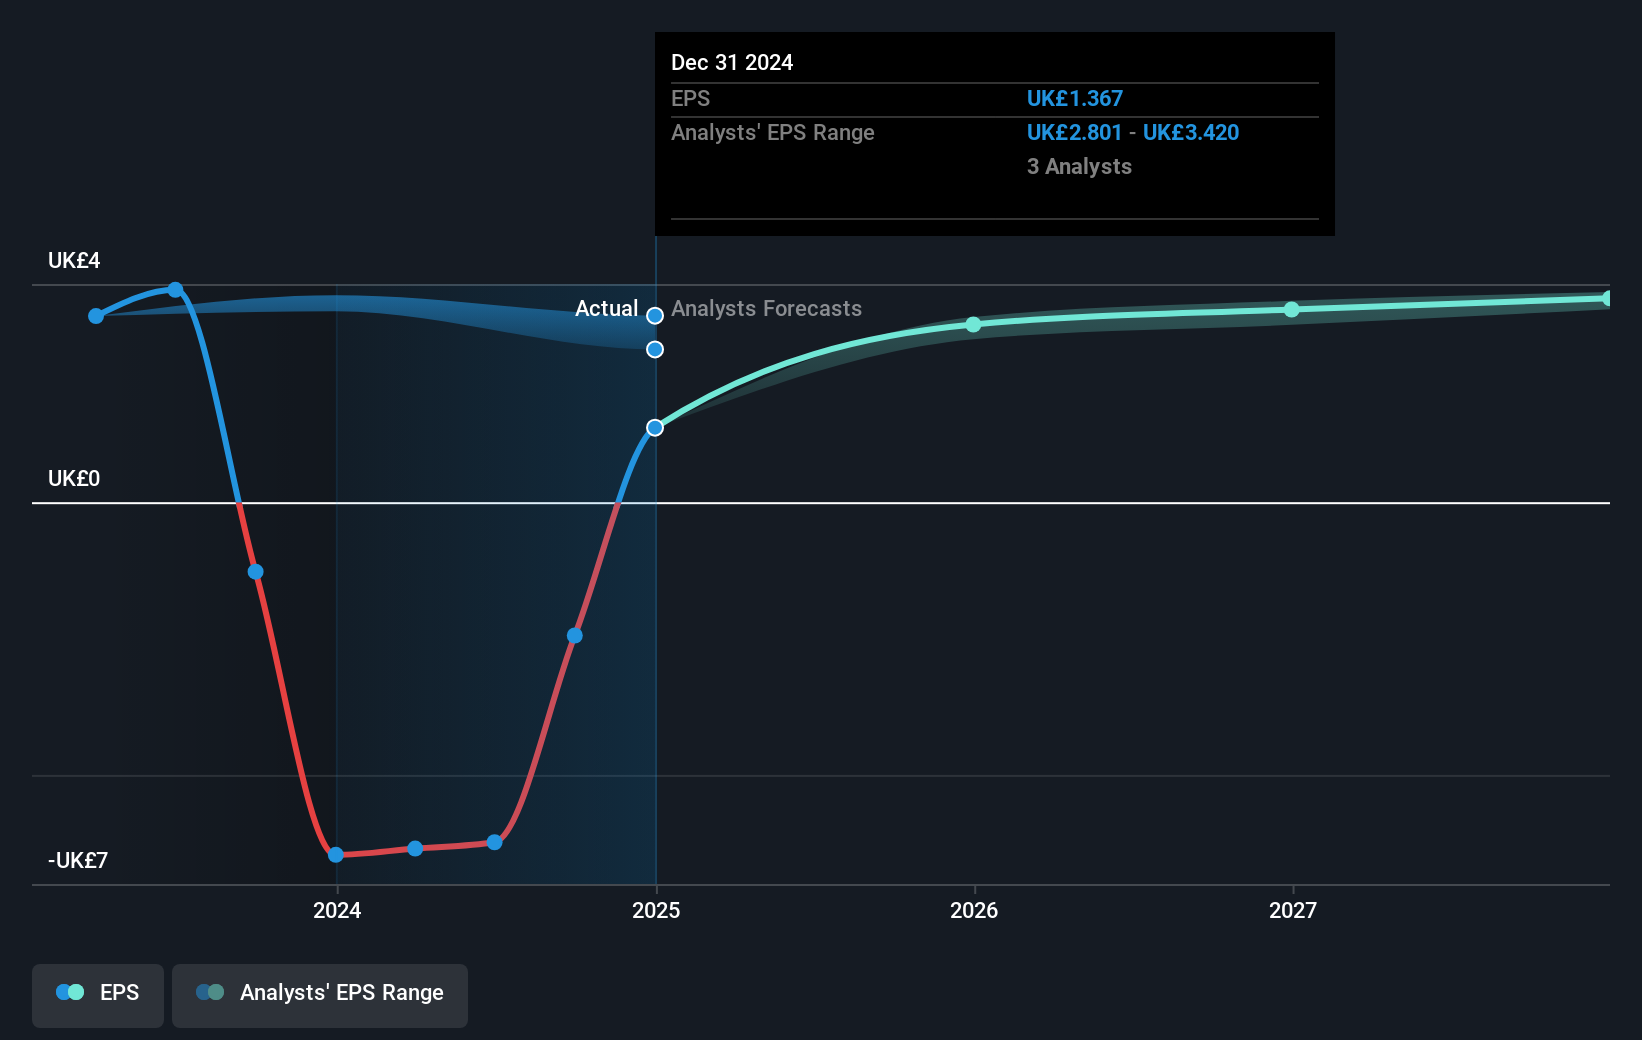Viewport: 1642px width, 1040px height.
Task: Switch to the Actual section of the chart
Action: 606,308
